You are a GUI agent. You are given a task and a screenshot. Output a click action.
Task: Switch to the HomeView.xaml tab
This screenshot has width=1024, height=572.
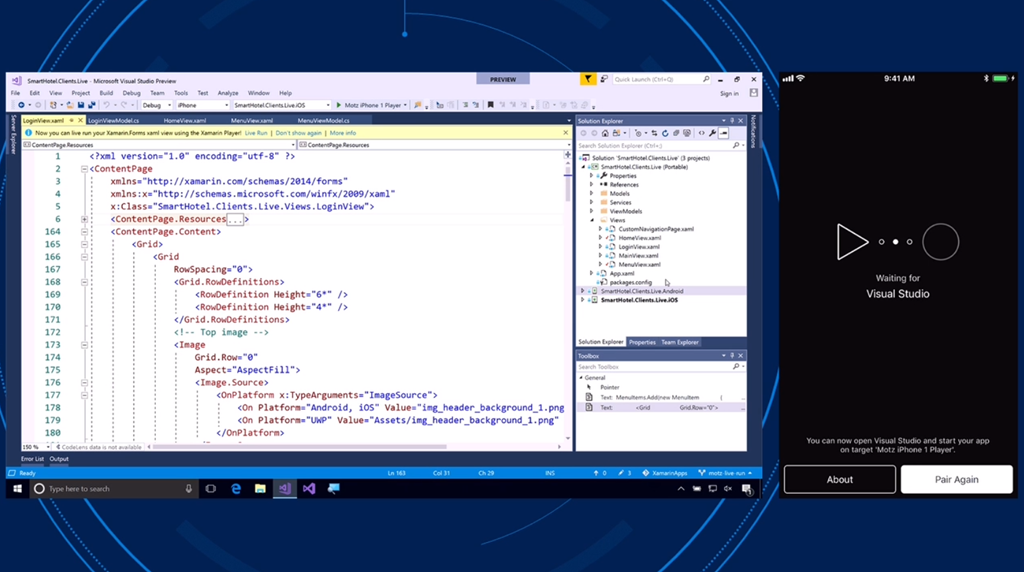point(183,120)
